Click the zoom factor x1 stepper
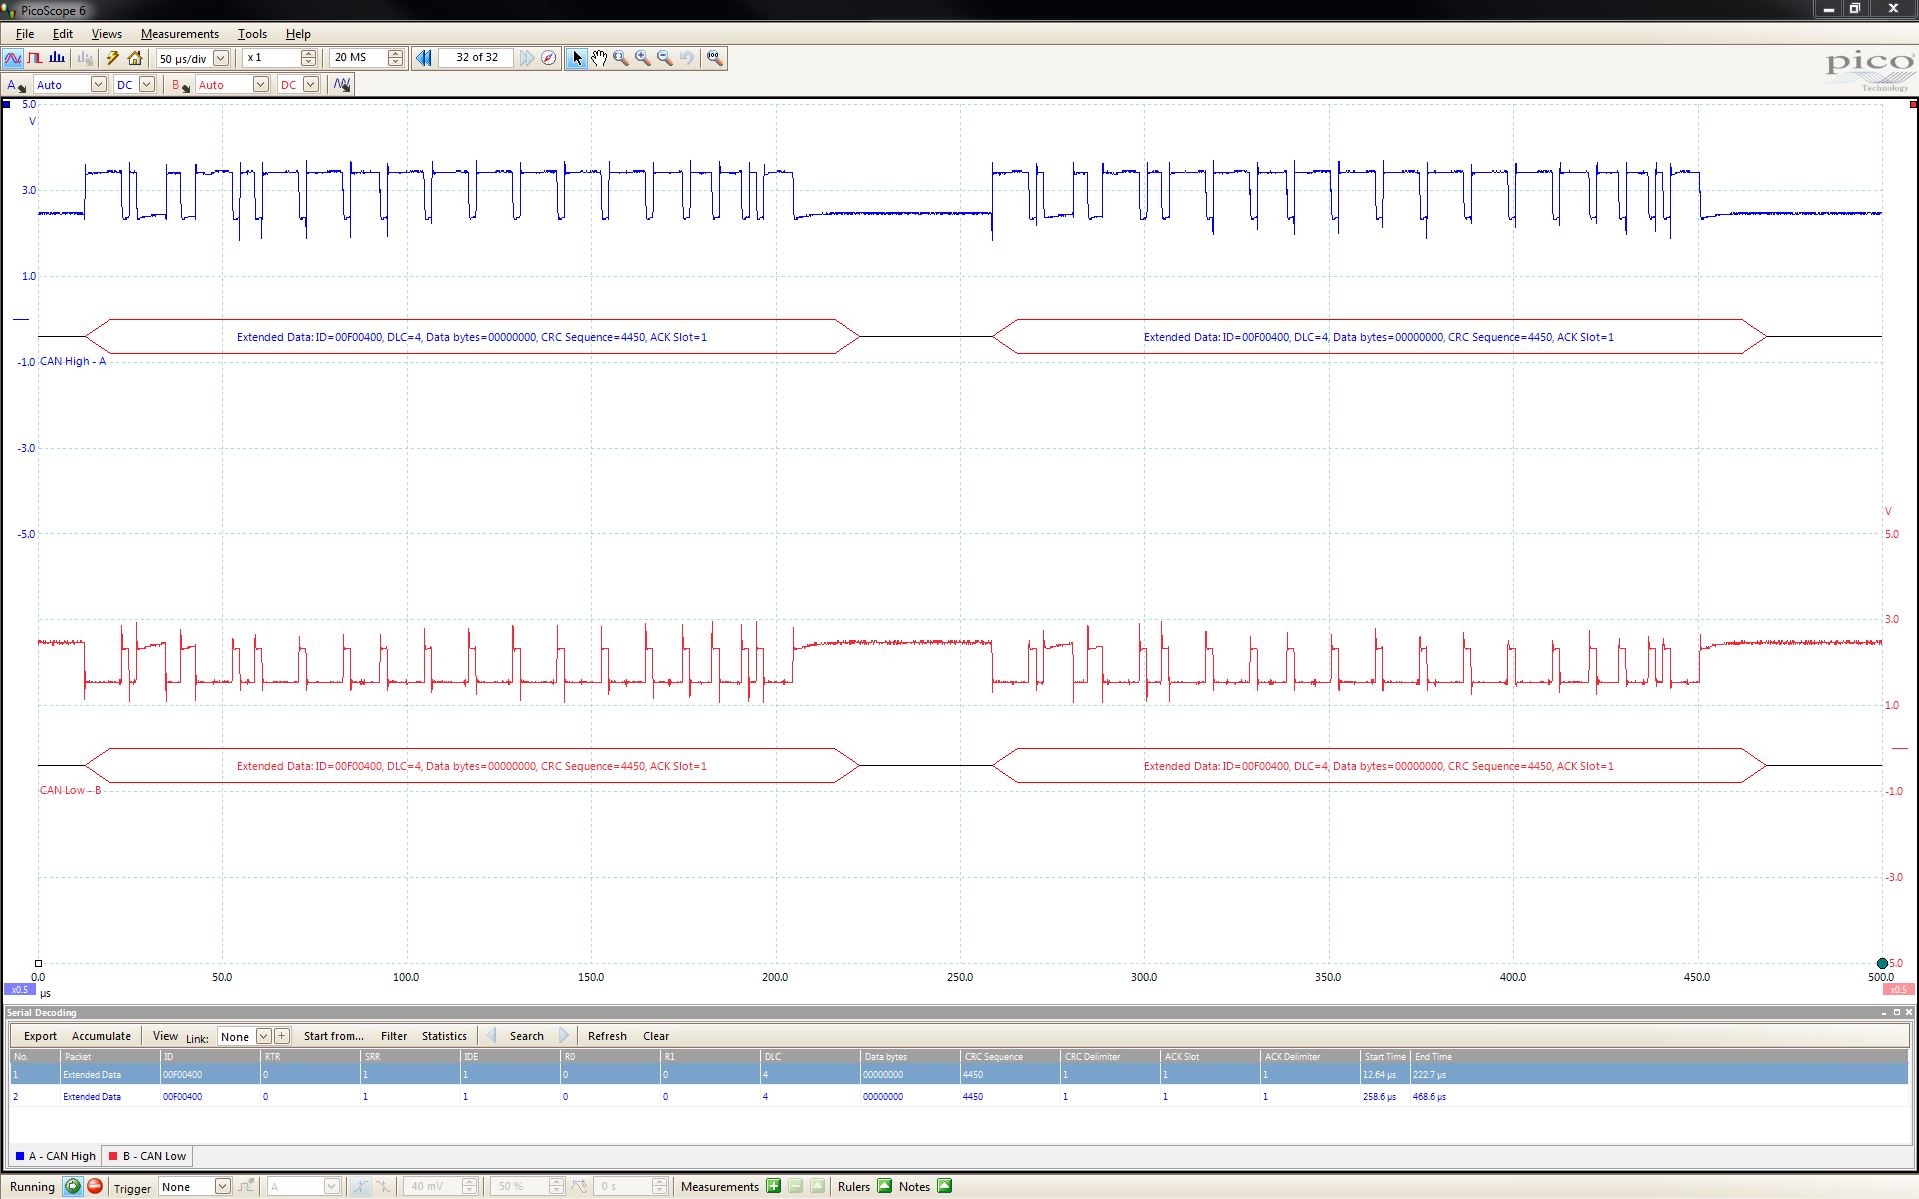Screen dimensions: 1919x1199 tap(309, 58)
